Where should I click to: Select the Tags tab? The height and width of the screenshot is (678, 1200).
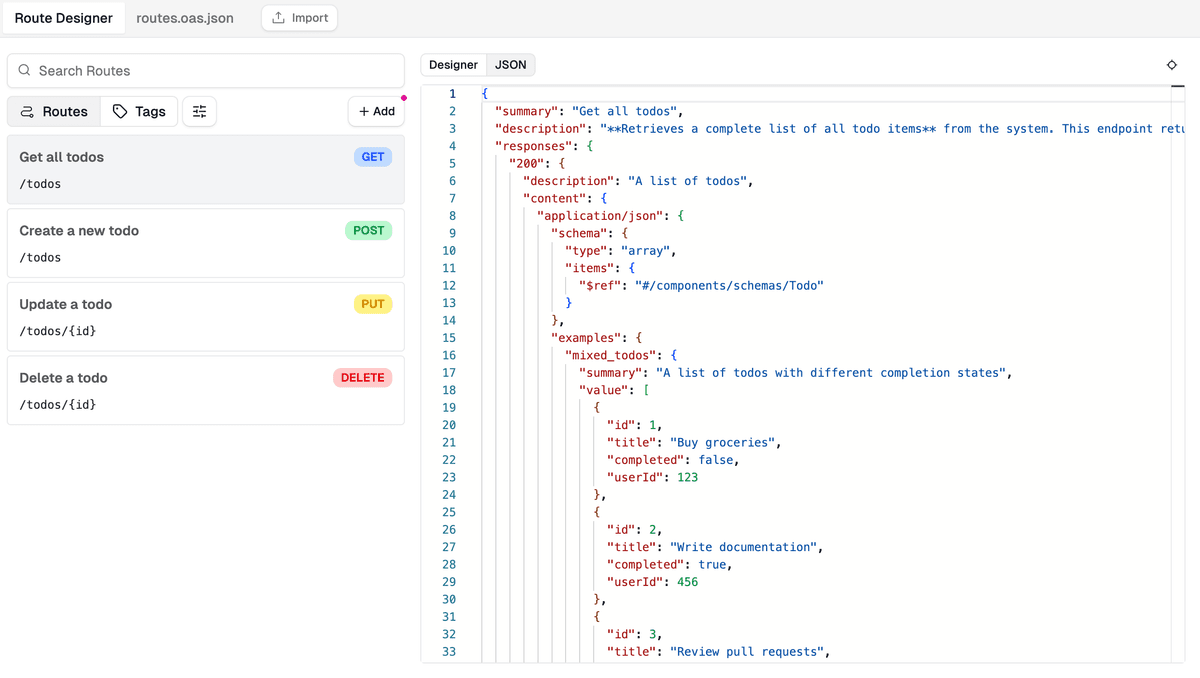(x=139, y=111)
